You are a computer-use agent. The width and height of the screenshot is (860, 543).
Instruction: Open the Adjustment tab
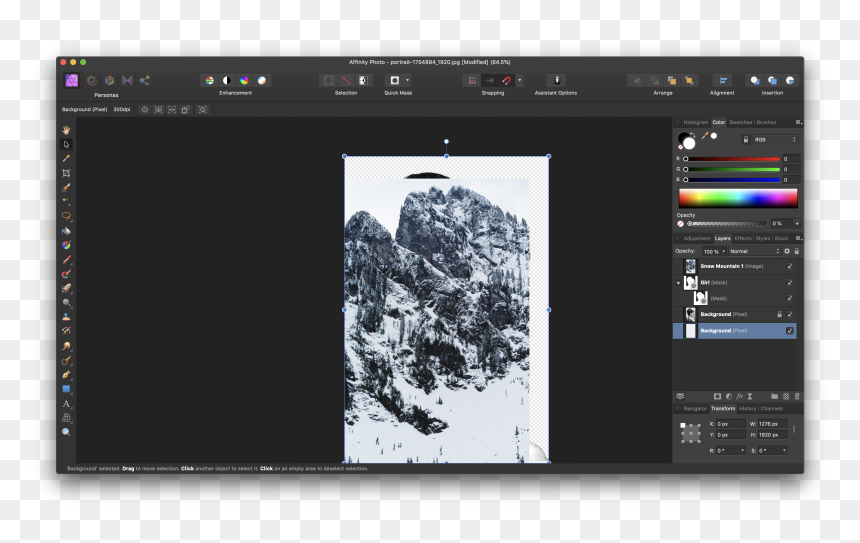click(697, 239)
